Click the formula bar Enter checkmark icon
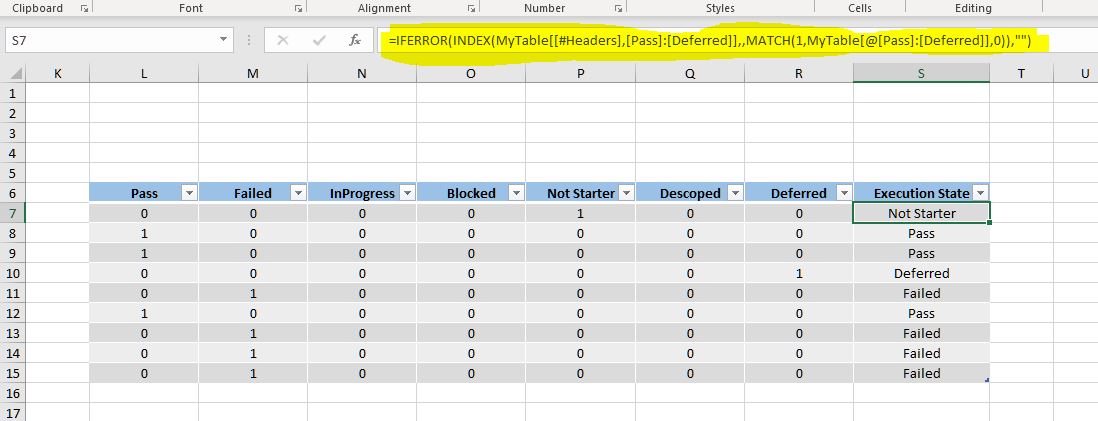Image resolution: width=1098 pixels, height=421 pixels. click(319, 41)
